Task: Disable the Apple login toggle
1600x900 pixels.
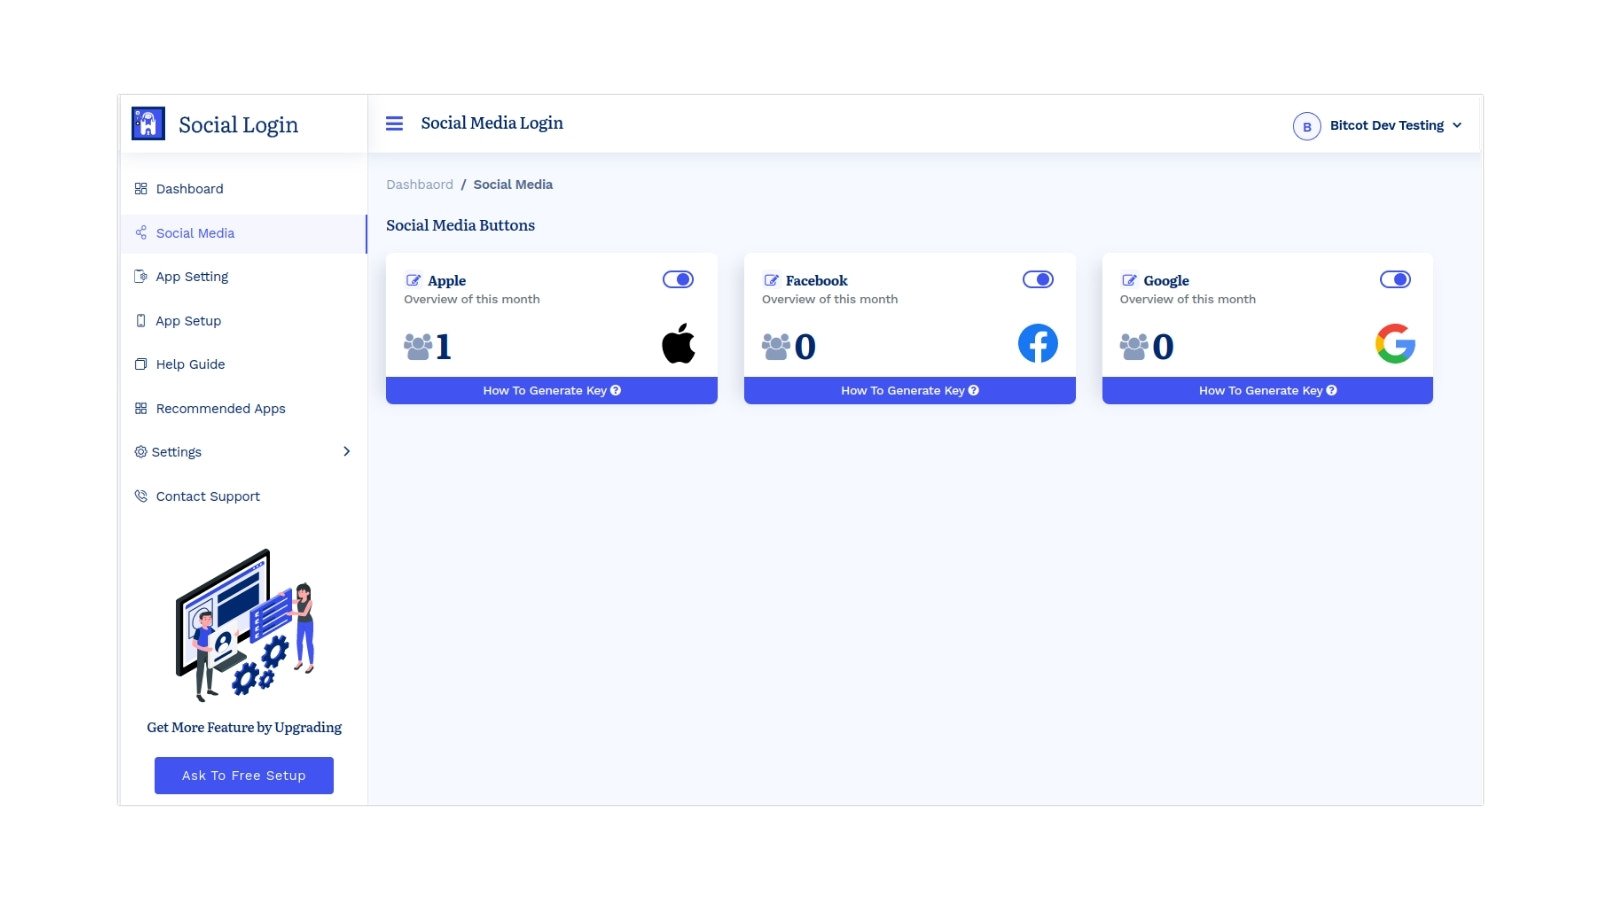Action: [678, 280]
